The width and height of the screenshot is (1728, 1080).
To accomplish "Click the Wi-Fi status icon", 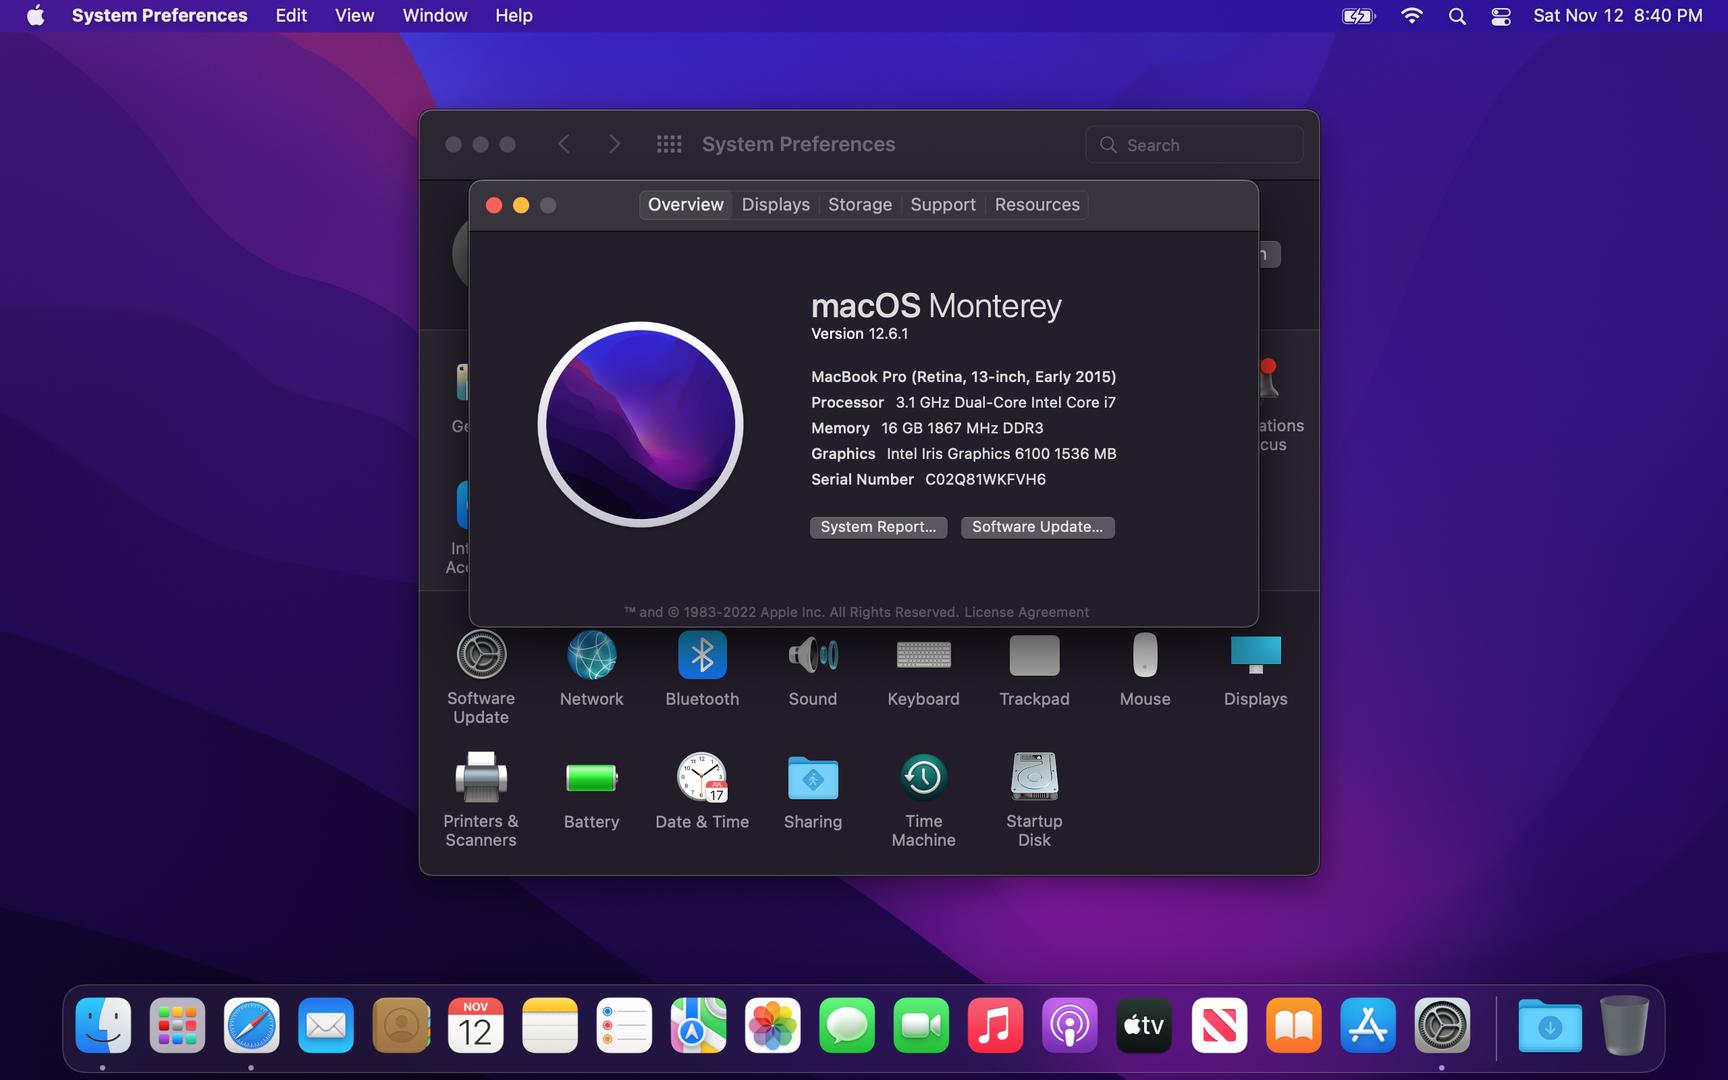I will [1411, 16].
